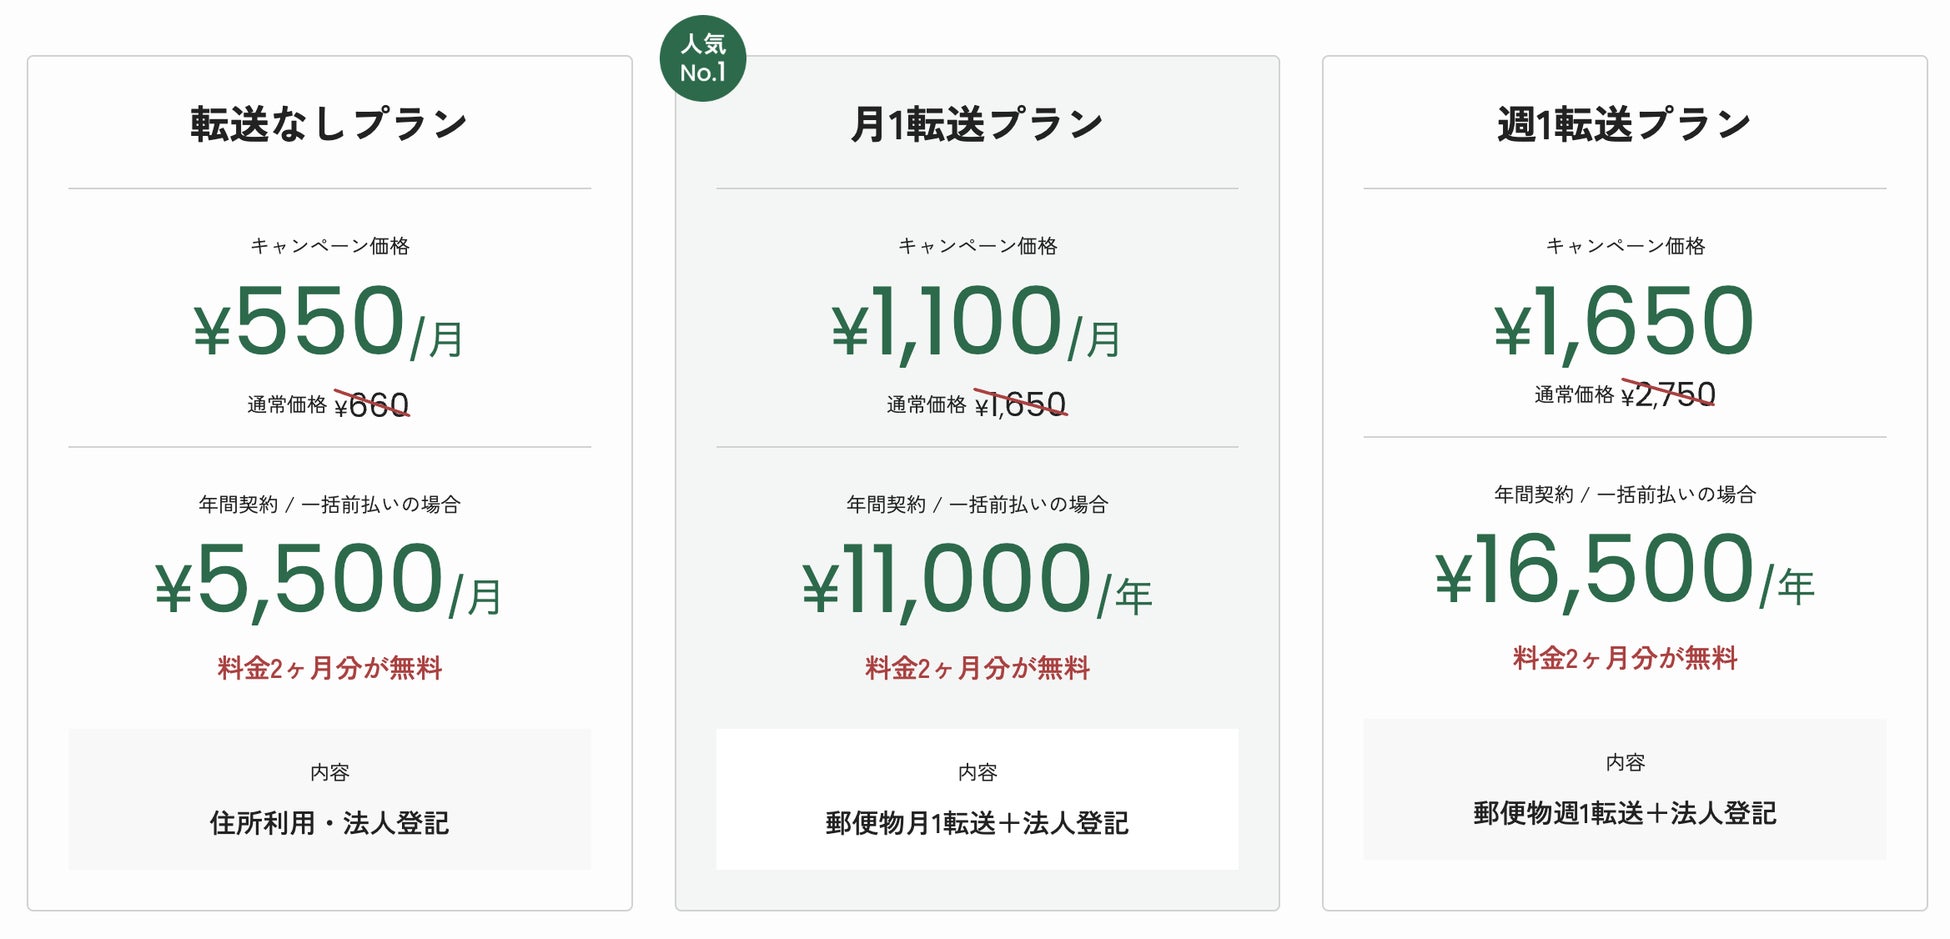The image size is (1950, 939).
Task: Click the crossed-out ¥2,750 regular price
Action: pos(1668,395)
